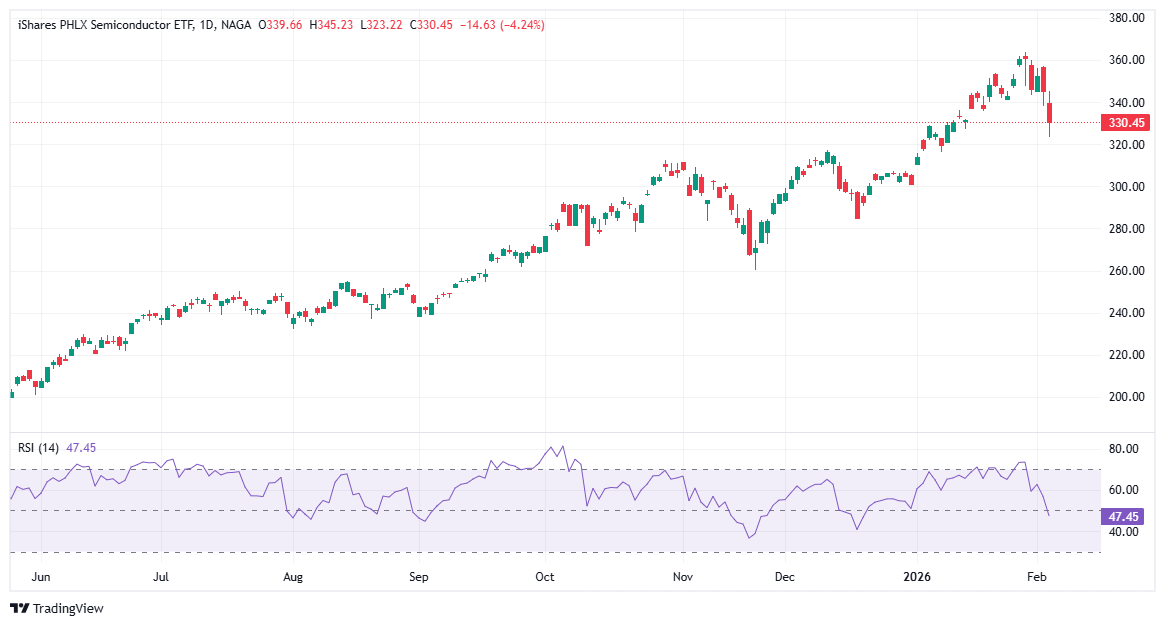Viewport: 1165px width, 626px height.
Task: Toggle the percentage change display (-4.24%)
Action: click(x=519, y=29)
